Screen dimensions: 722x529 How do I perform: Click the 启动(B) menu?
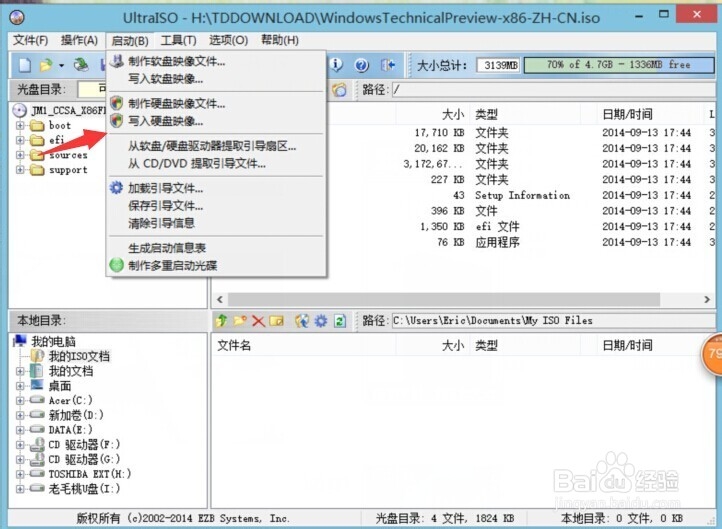[130, 41]
